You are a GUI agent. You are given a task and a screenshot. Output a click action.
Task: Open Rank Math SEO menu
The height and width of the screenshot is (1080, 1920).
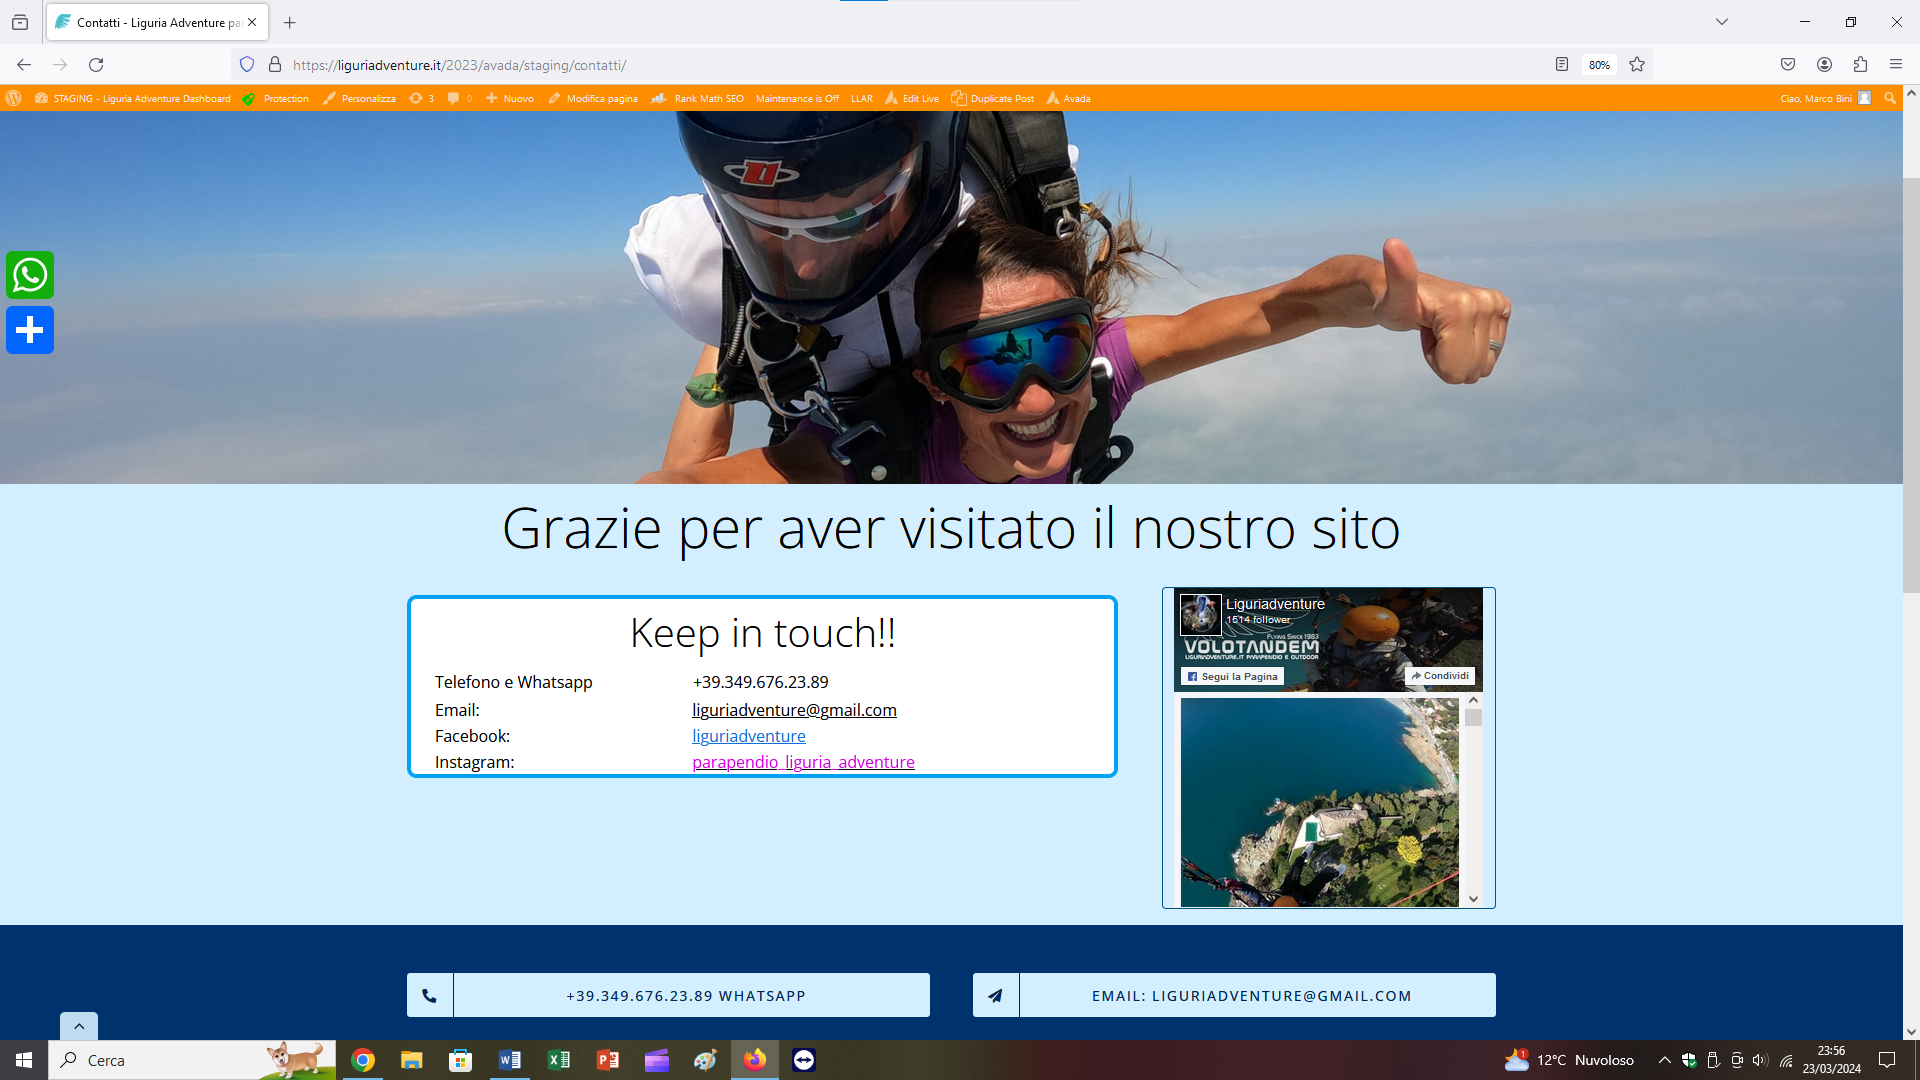(698, 98)
